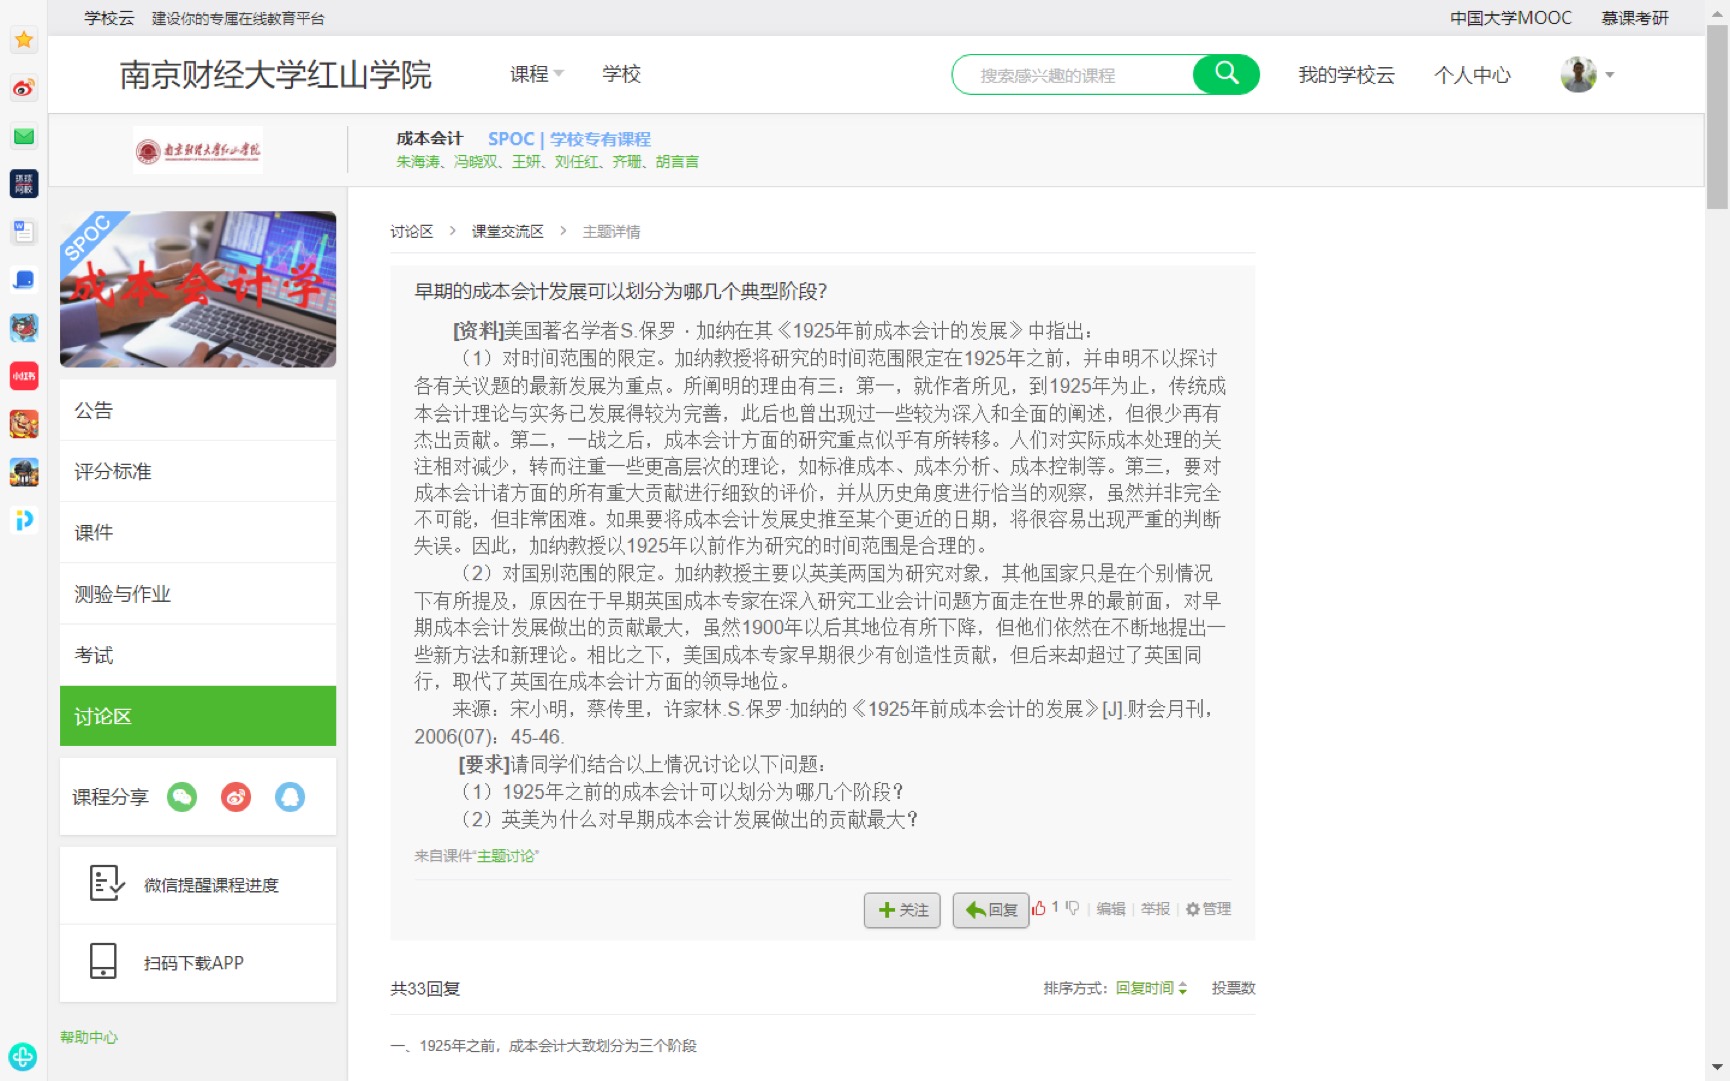Go to 课堂交流区 breadcrumb link
Screen dimensions: 1730x1081
pos(507,231)
